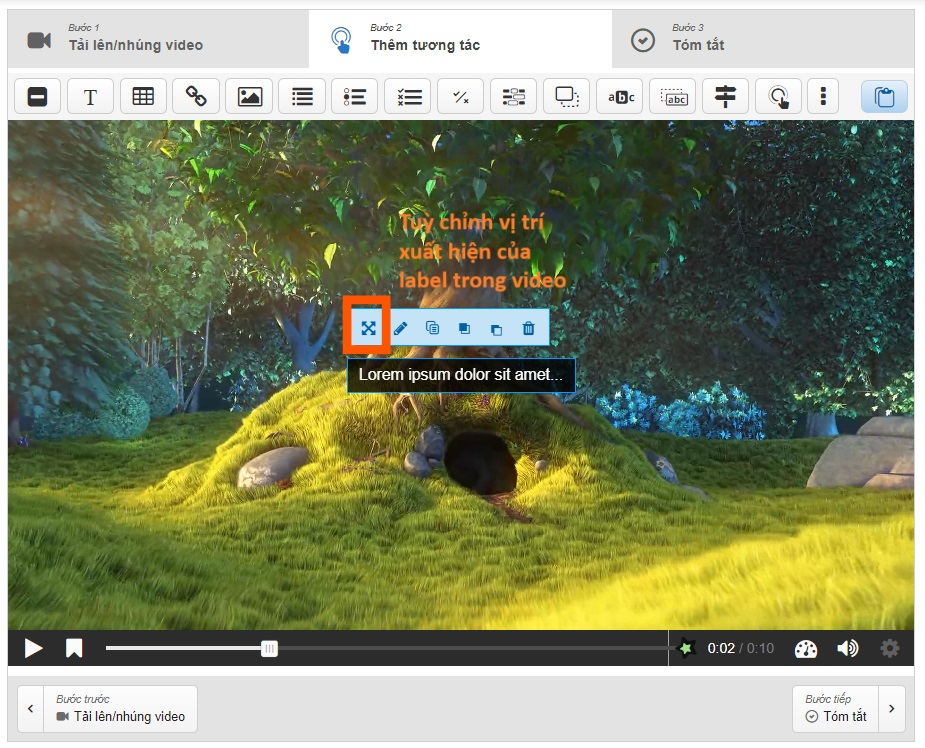The image size is (925, 748).
Task: Add a Drag and Drop interaction
Action: (x=567, y=97)
